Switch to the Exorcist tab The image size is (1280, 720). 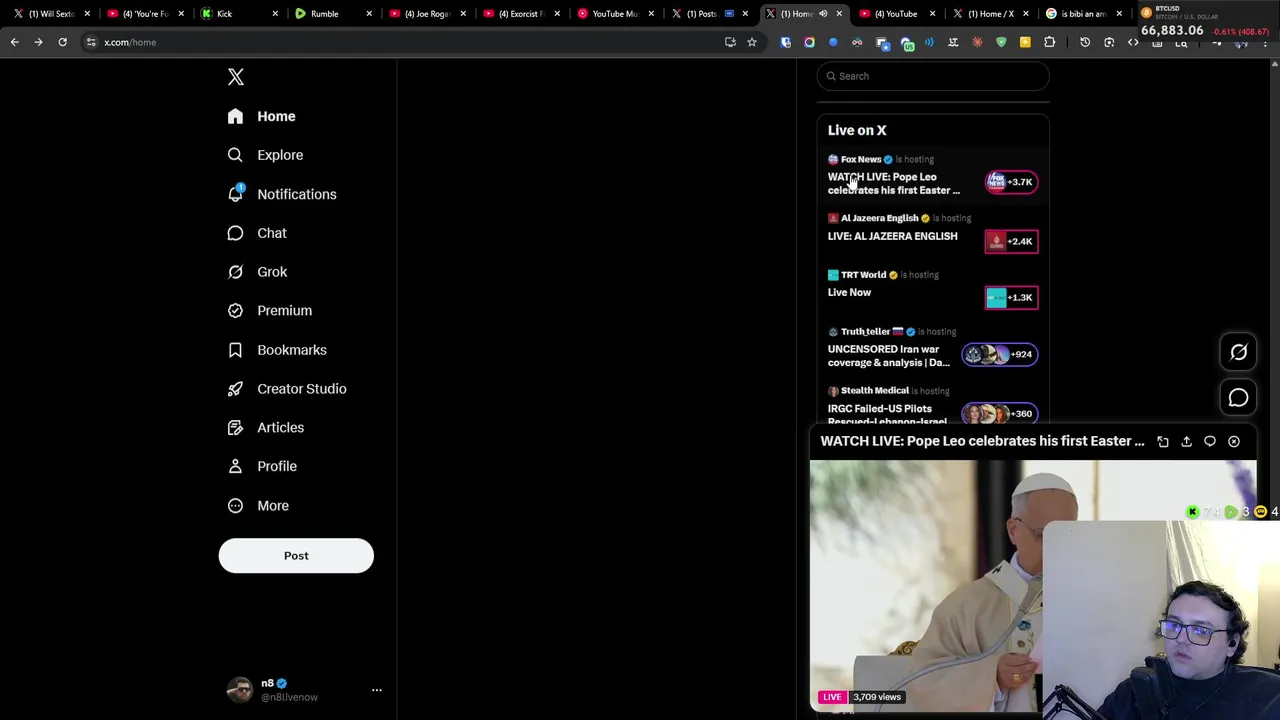[x=520, y=14]
